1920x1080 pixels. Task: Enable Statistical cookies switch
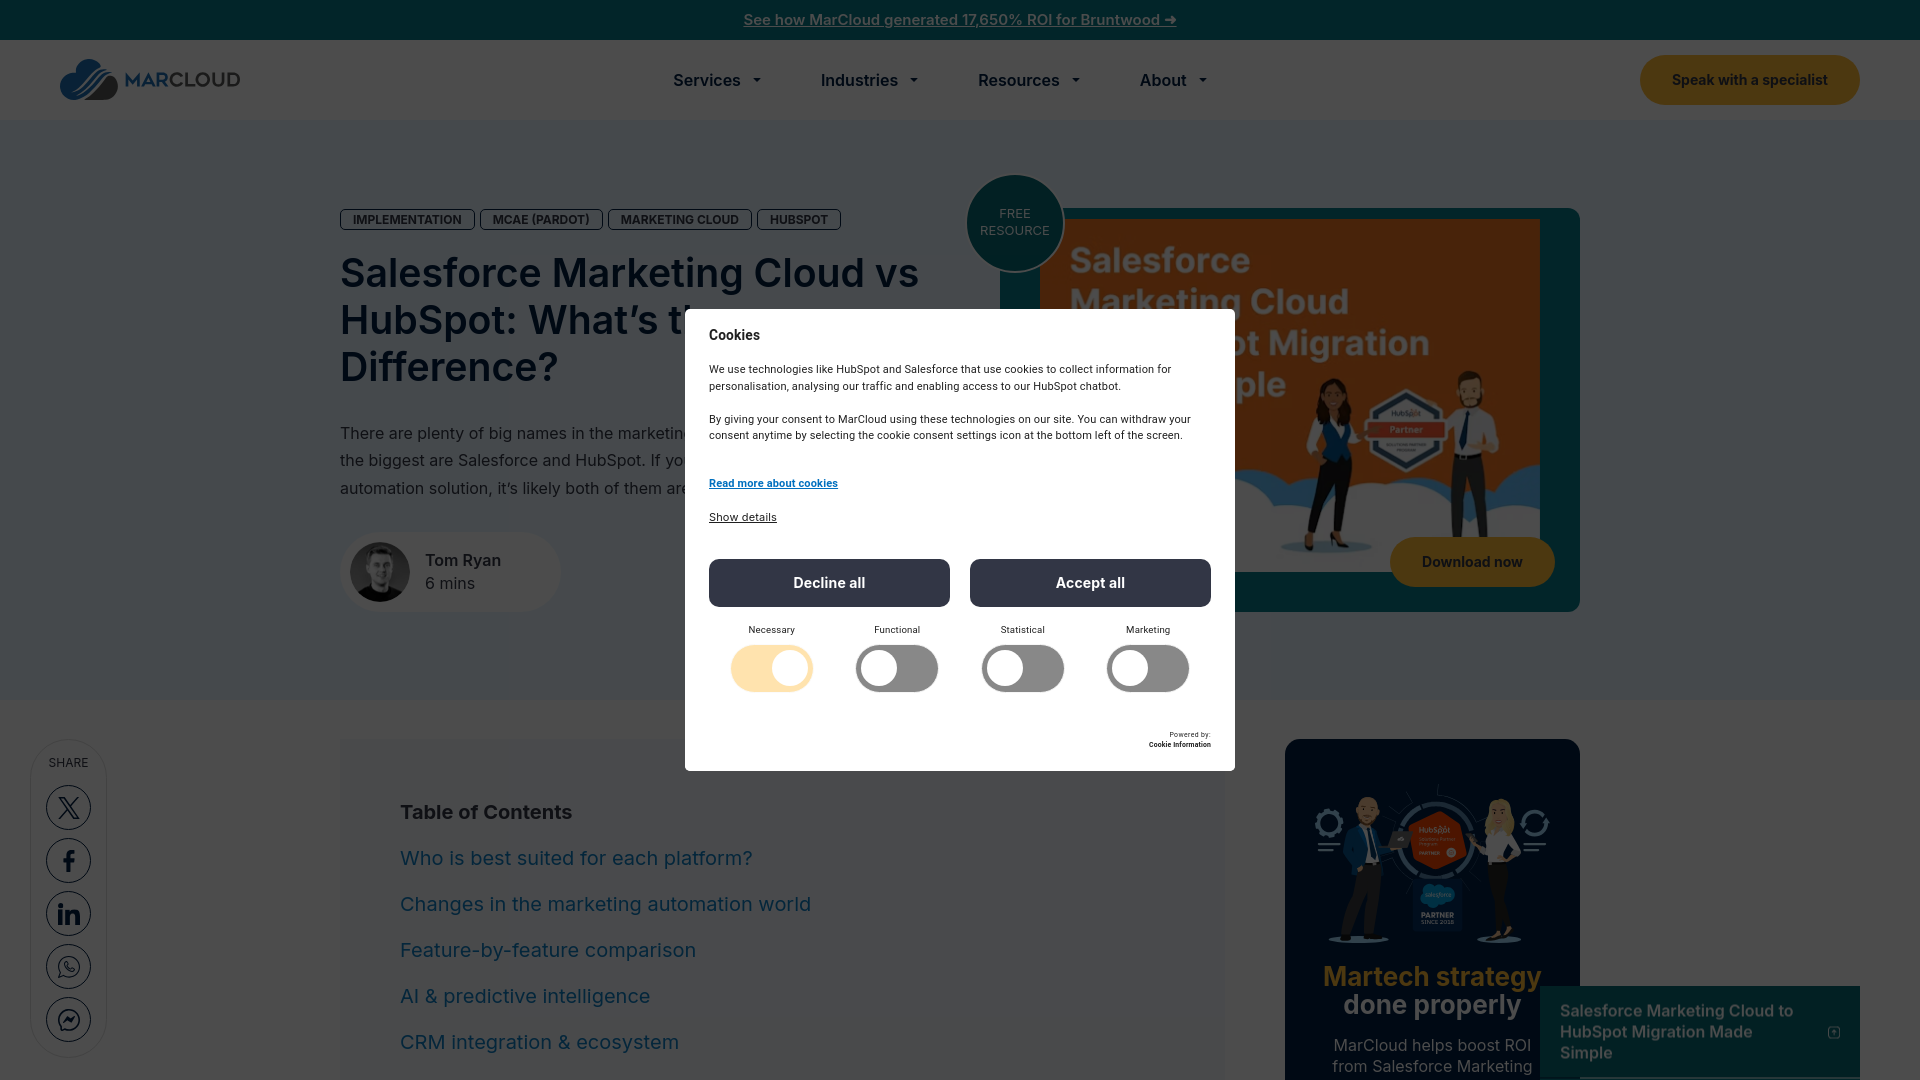click(x=1023, y=668)
